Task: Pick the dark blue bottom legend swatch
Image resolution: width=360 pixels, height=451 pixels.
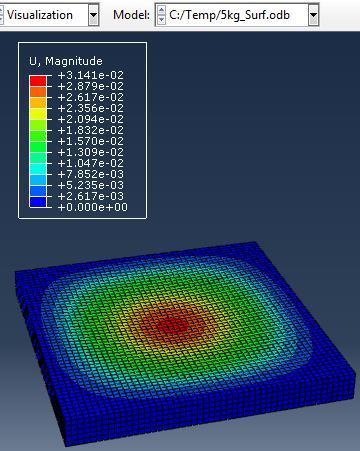Action: 38,202
